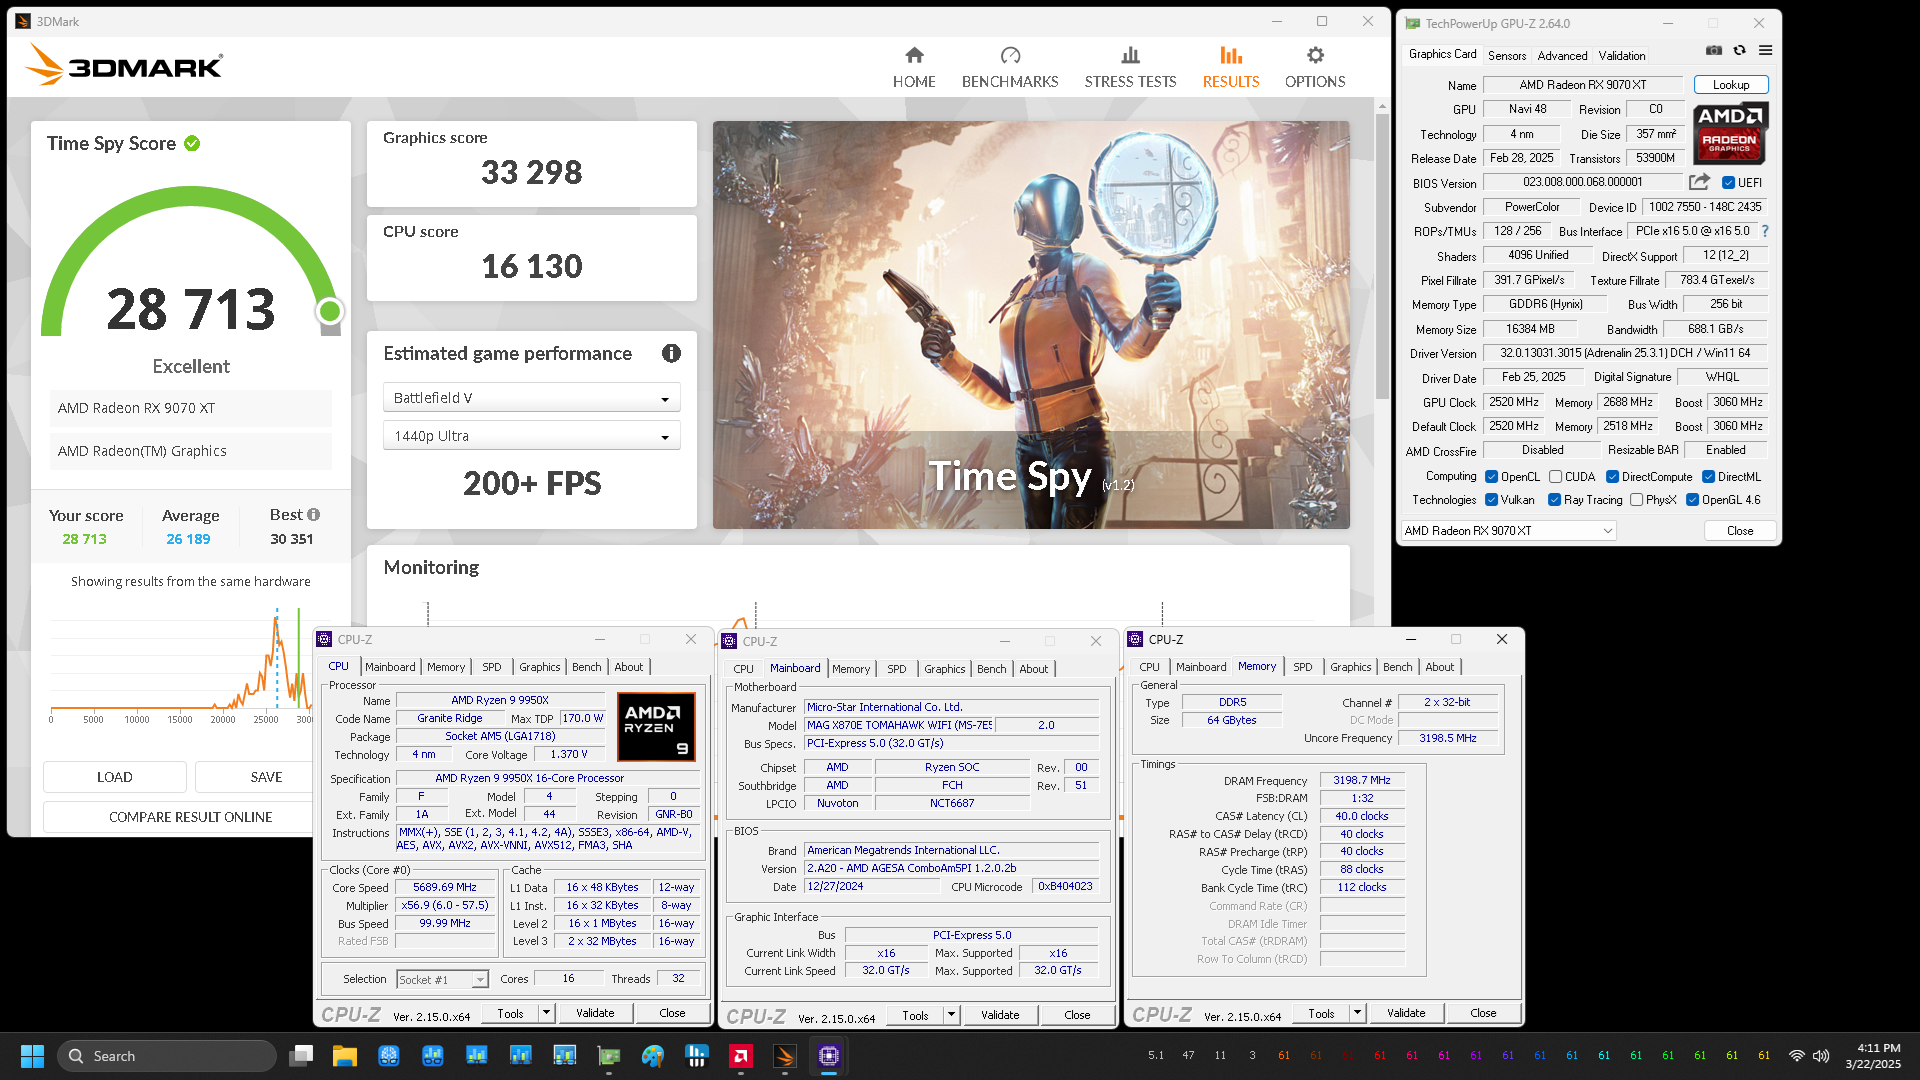Open BENCHMARKS in 3DMark navigation
This screenshot has width=1920, height=1080.
click(x=1010, y=67)
